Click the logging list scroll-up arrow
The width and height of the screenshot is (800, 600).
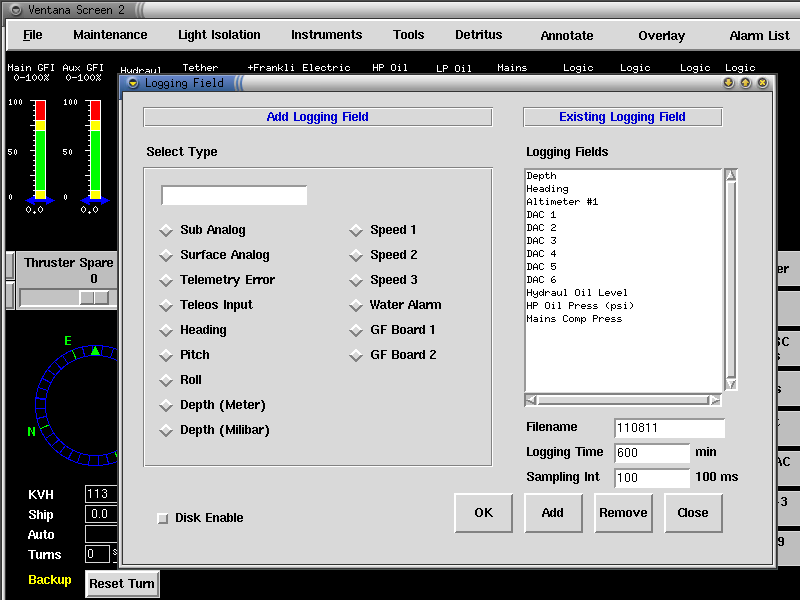pyautogui.click(x=731, y=176)
